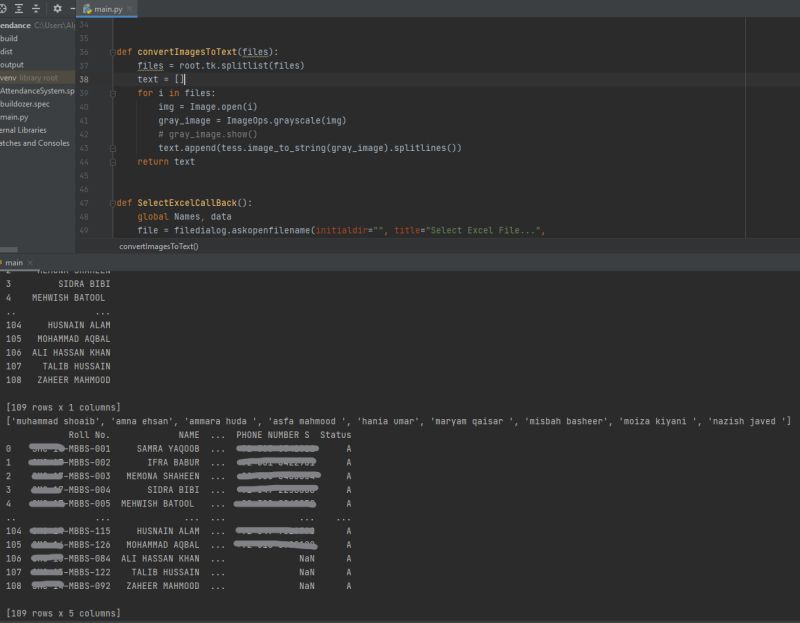Click 'MBBS-003' roll number in console
The image size is (800, 623).
[89, 477]
